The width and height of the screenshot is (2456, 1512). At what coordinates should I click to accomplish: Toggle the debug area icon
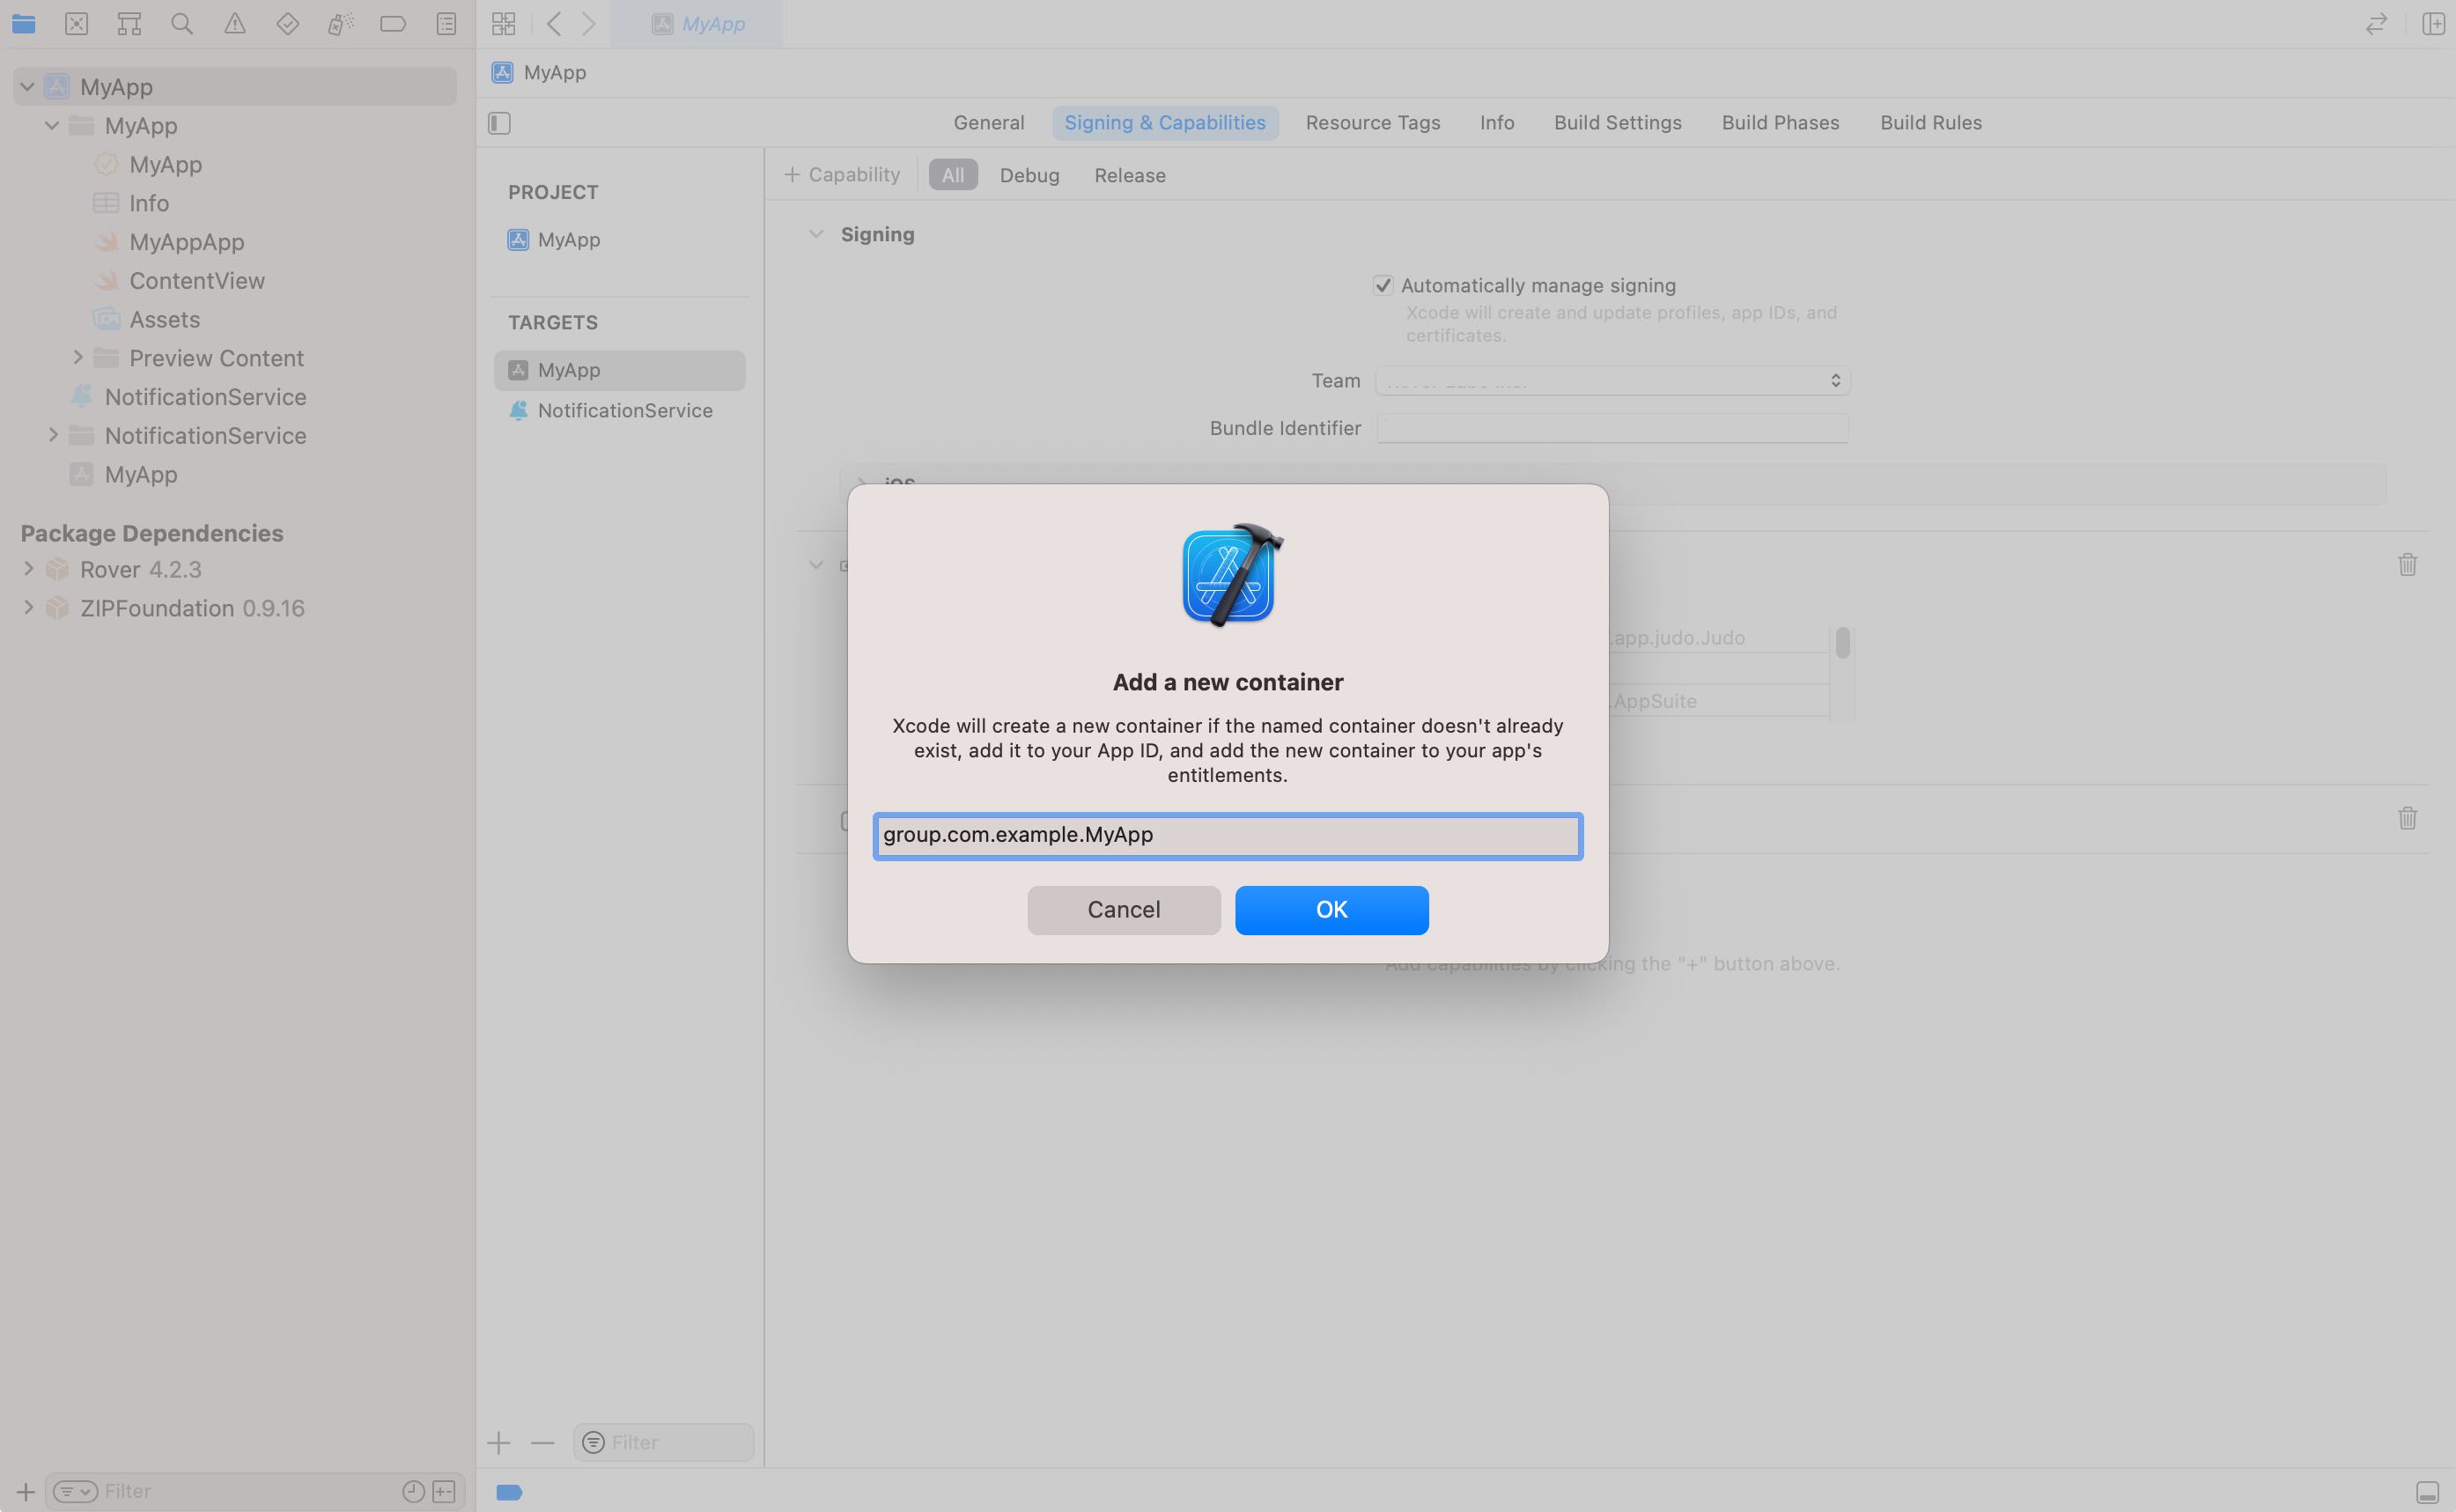[x=2427, y=1492]
